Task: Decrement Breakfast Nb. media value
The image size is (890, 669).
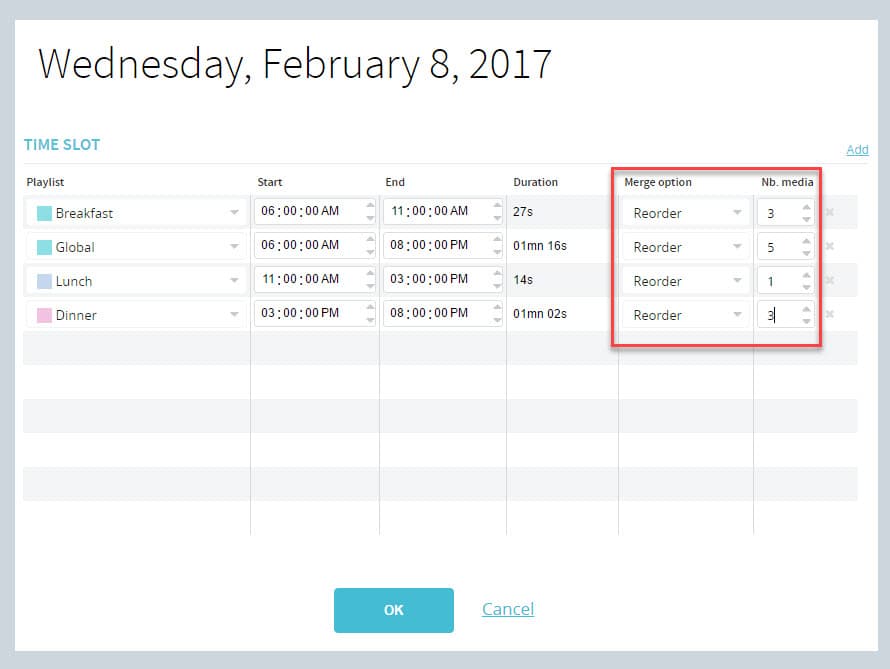Action: pyautogui.click(x=807, y=220)
